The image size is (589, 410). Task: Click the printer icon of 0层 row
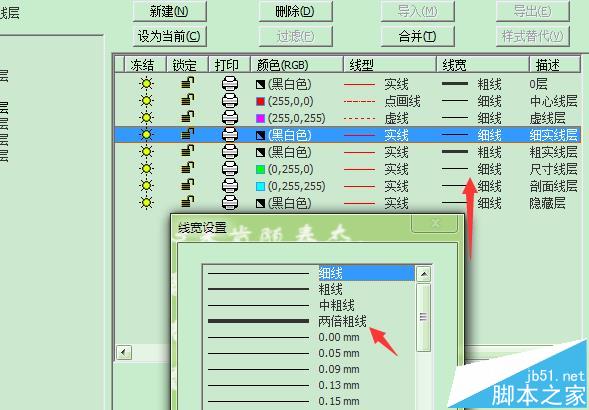point(230,84)
